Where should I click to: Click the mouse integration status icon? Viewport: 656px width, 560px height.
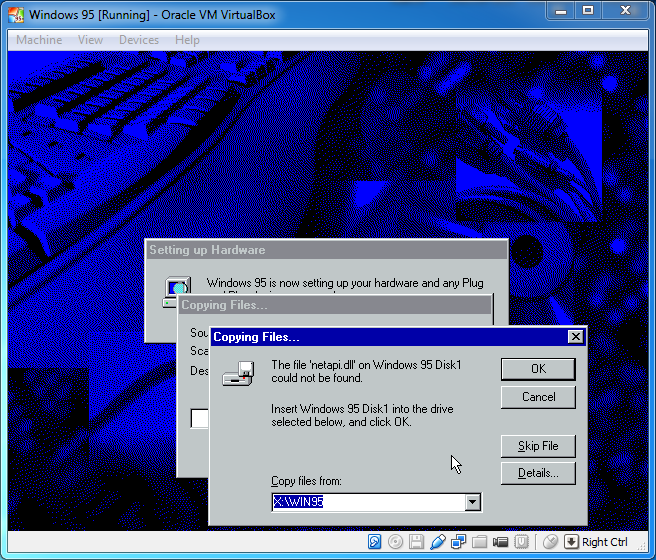point(550,542)
